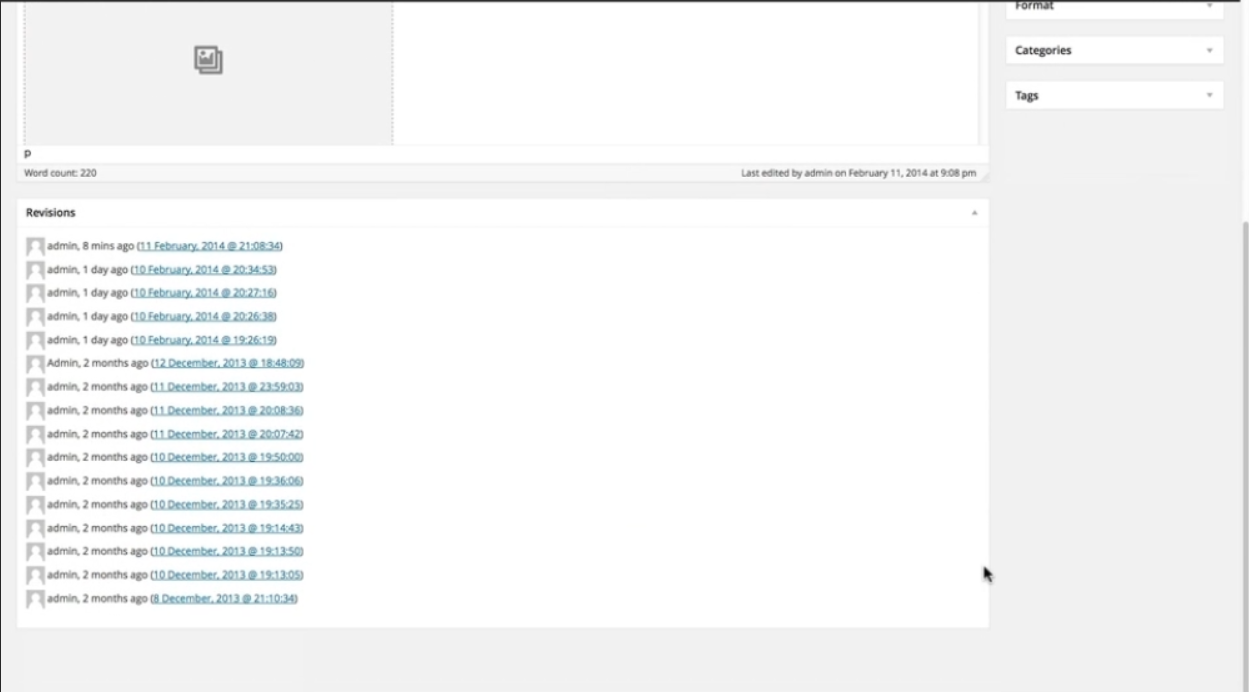
Task: Click avatar beside 10 December 19:13:50 revision
Action: 36,552
